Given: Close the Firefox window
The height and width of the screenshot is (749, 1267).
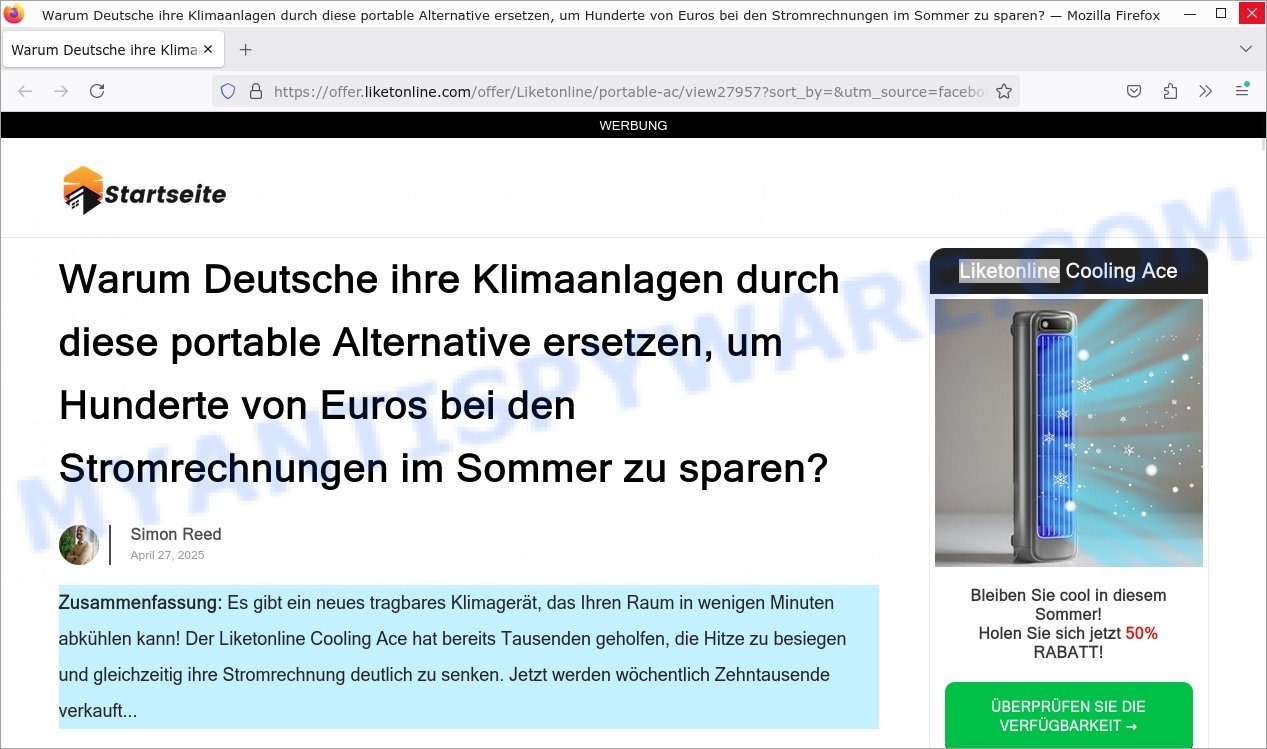Looking at the screenshot, I should click(x=1250, y=14).
